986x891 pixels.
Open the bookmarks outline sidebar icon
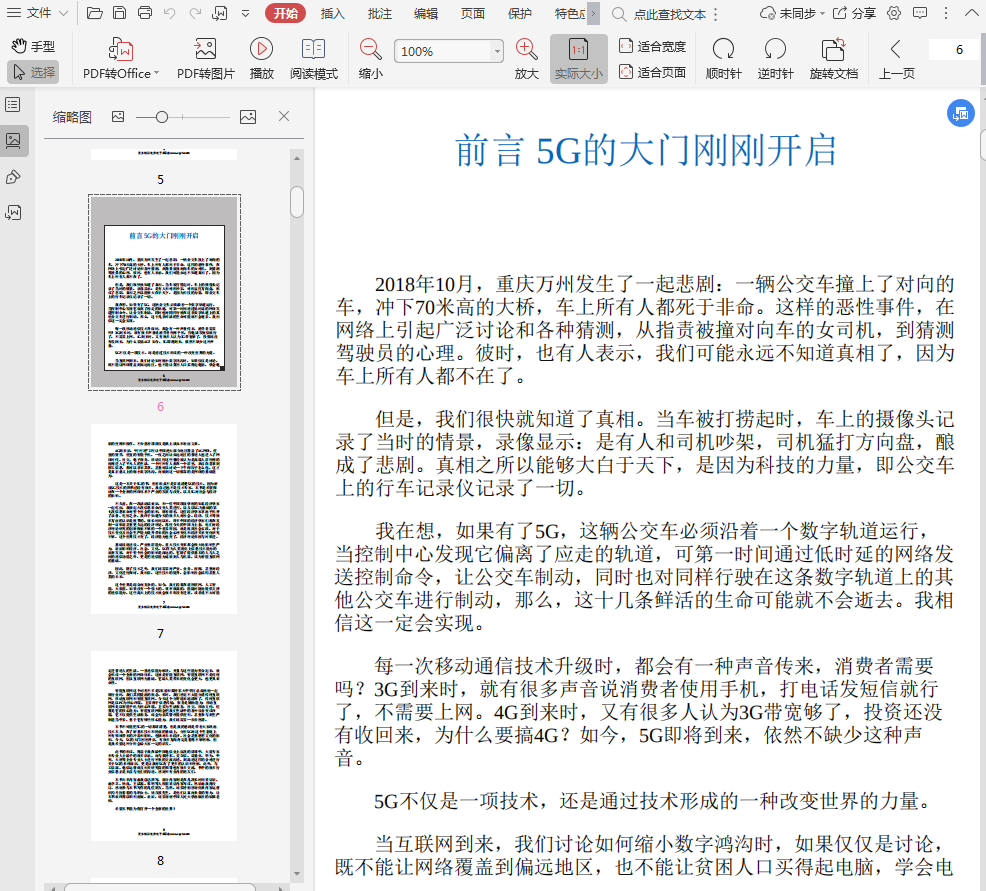click(13, 104)
